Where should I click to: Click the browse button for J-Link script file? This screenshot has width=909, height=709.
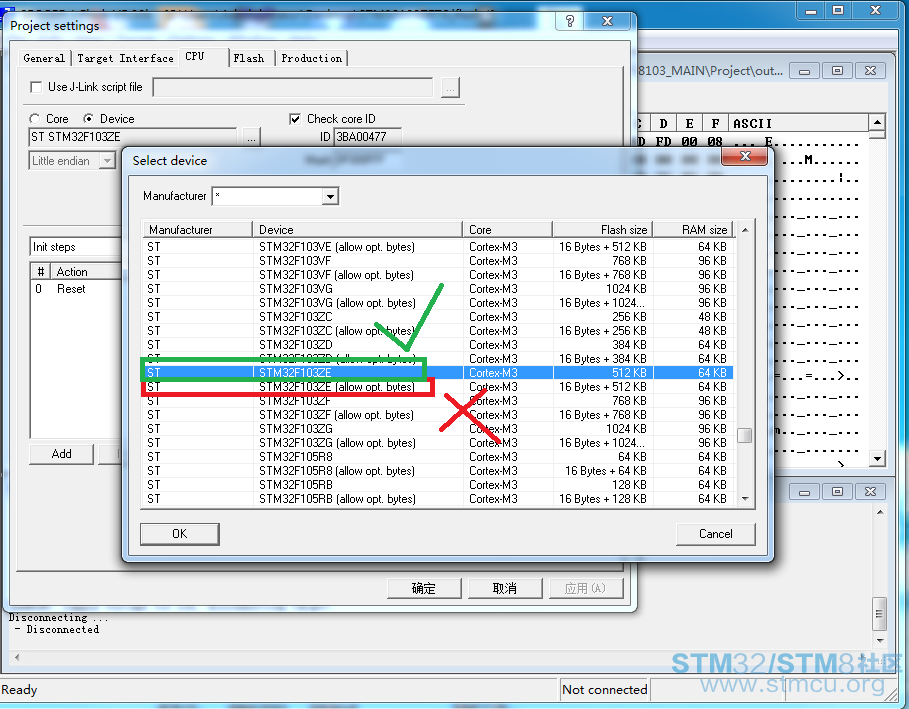tap(450, 88)
